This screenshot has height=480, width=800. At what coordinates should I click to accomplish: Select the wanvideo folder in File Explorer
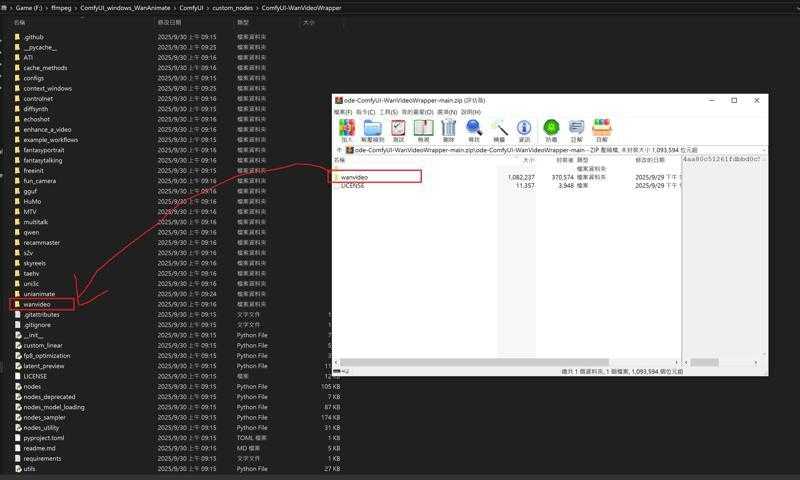pyautogui.click(x=37, y=304)
